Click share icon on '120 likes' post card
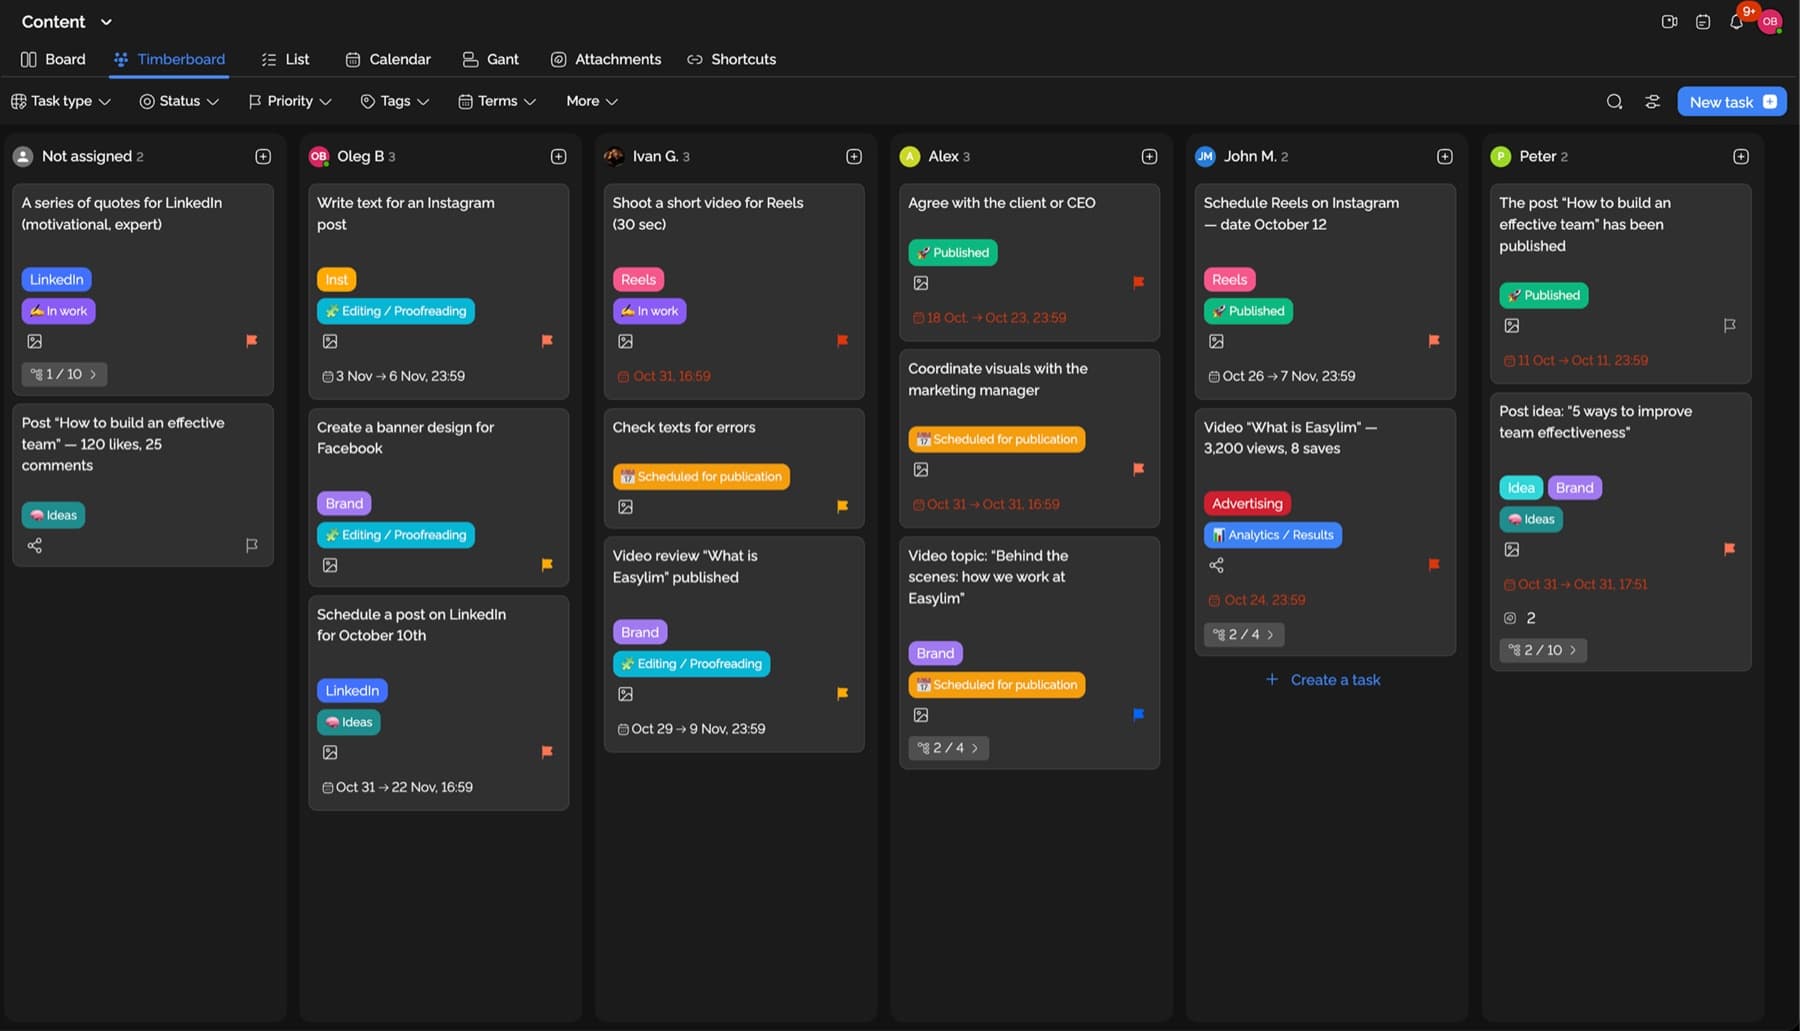The width and height of the screenshot is (1800, 1031). (x=35, y=545)
